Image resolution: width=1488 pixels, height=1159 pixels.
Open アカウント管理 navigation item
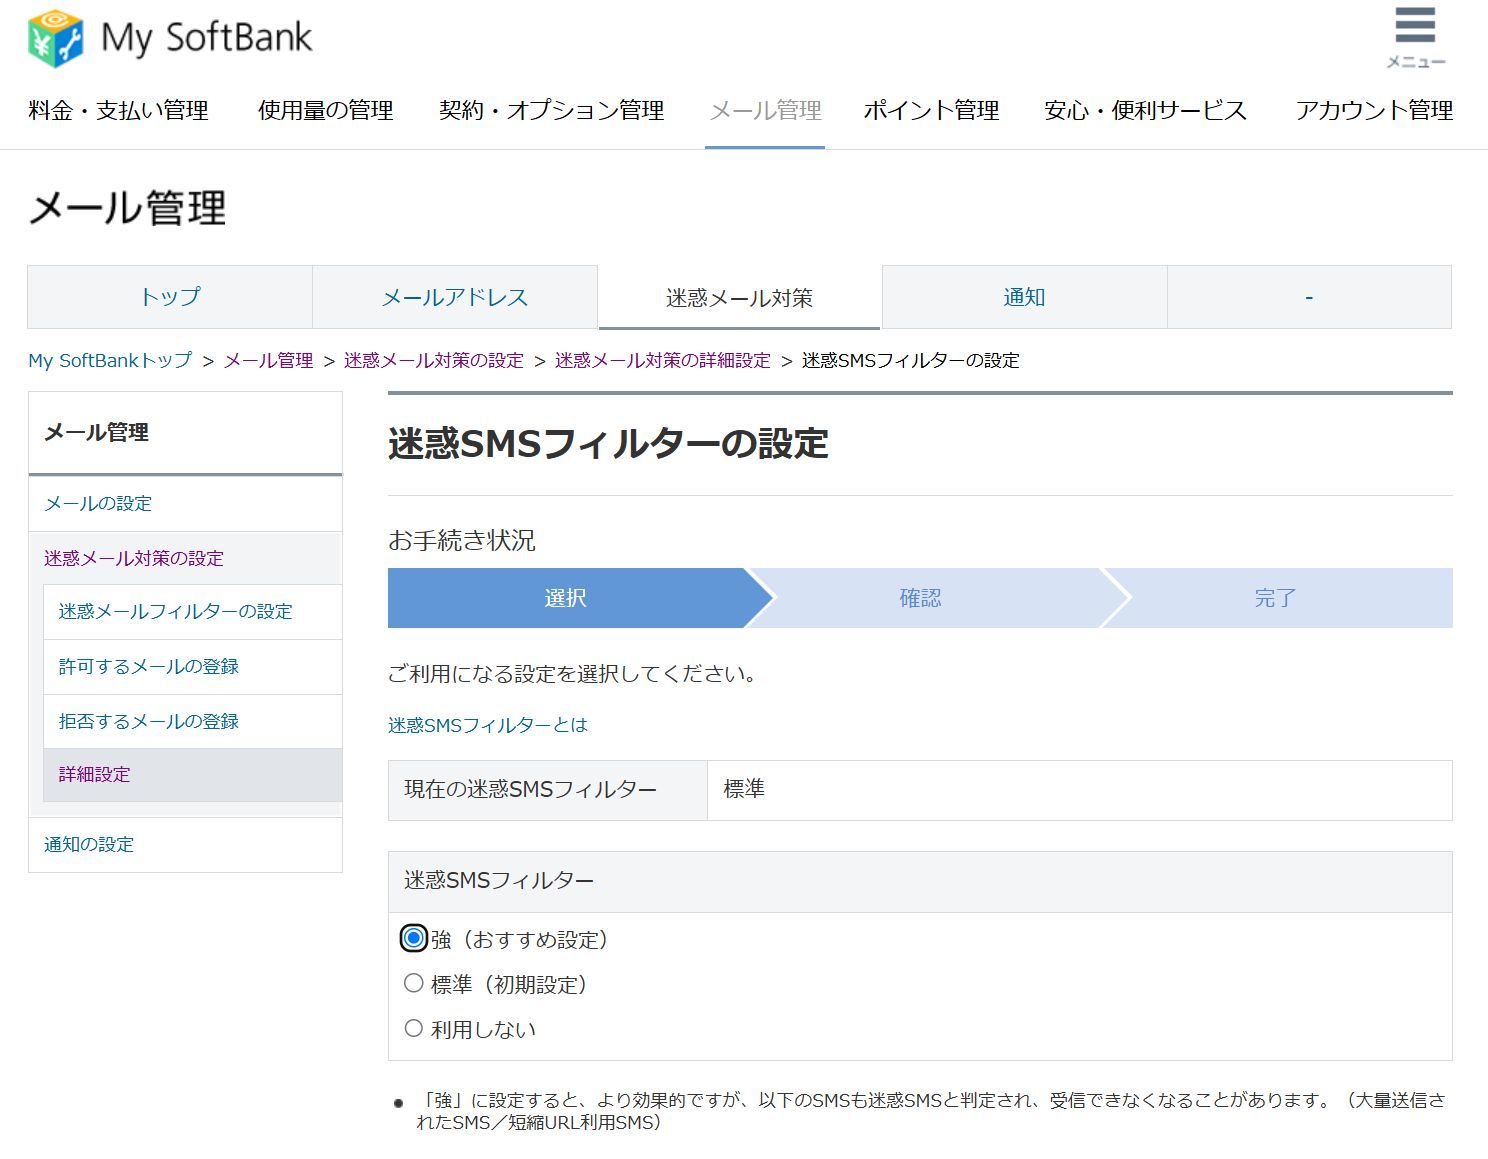[1373, 110]
